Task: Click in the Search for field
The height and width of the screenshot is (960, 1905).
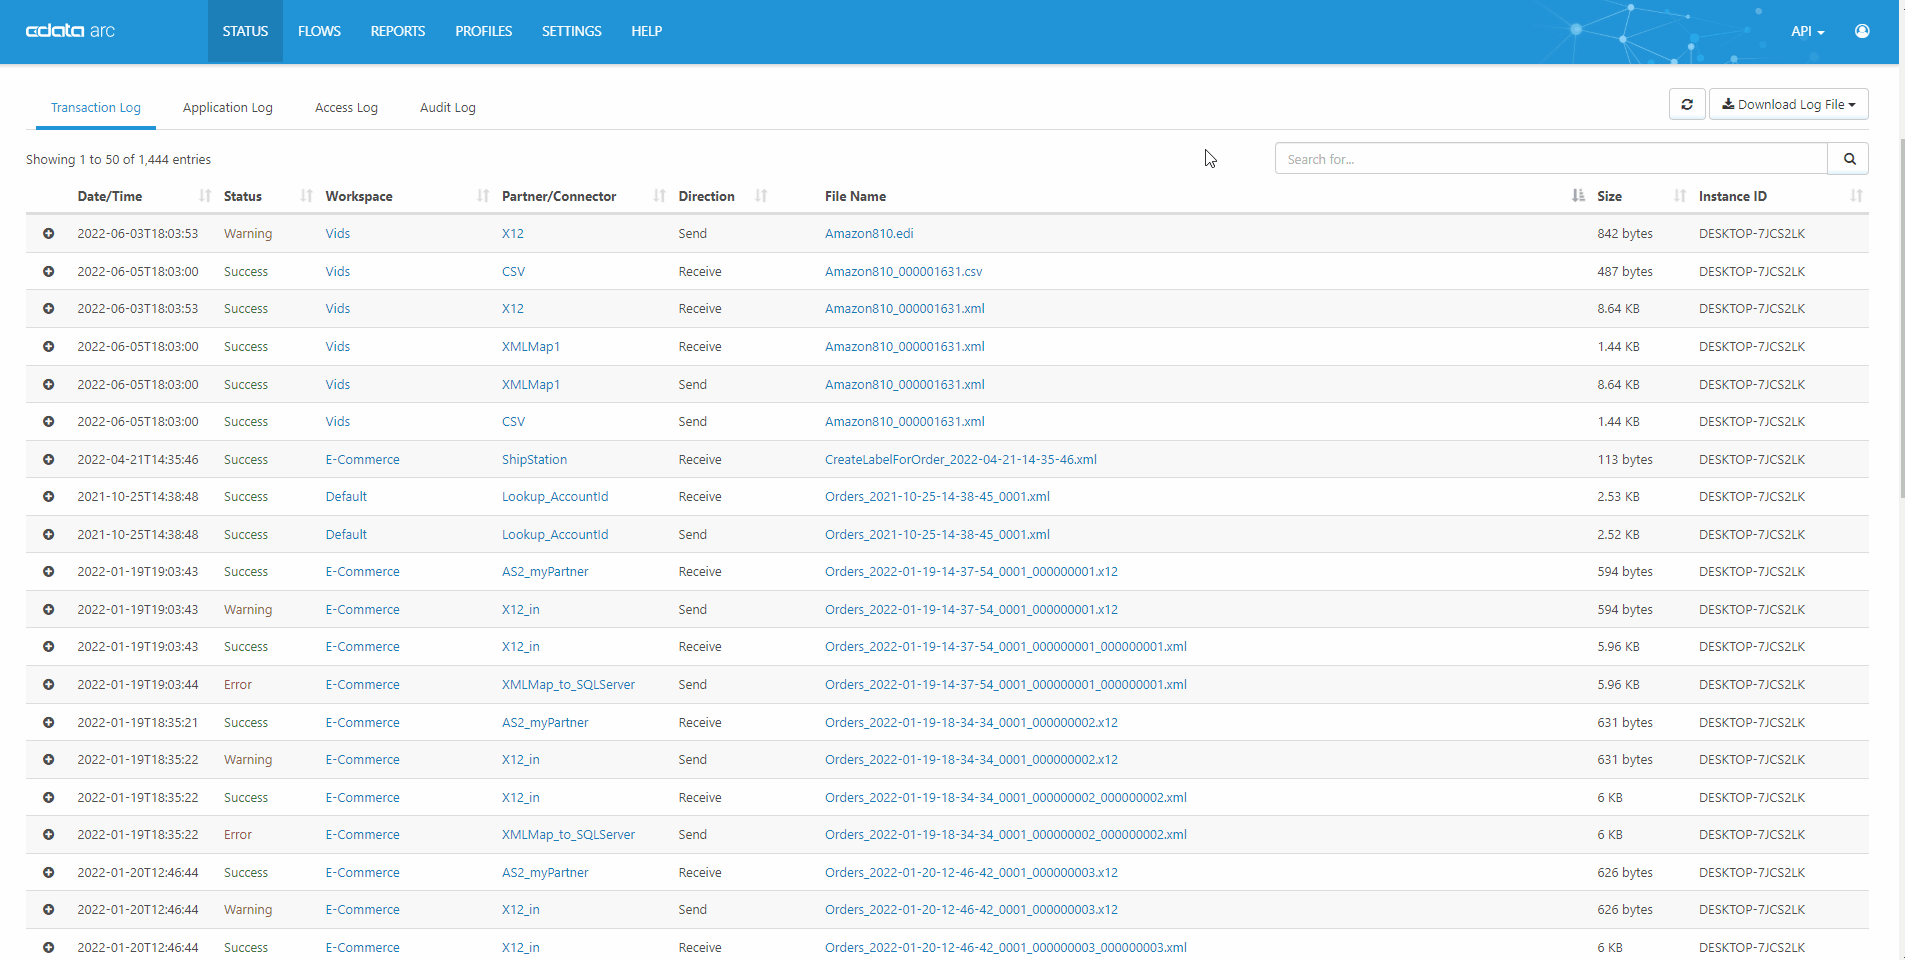Action: click(x=1551, y=159)
